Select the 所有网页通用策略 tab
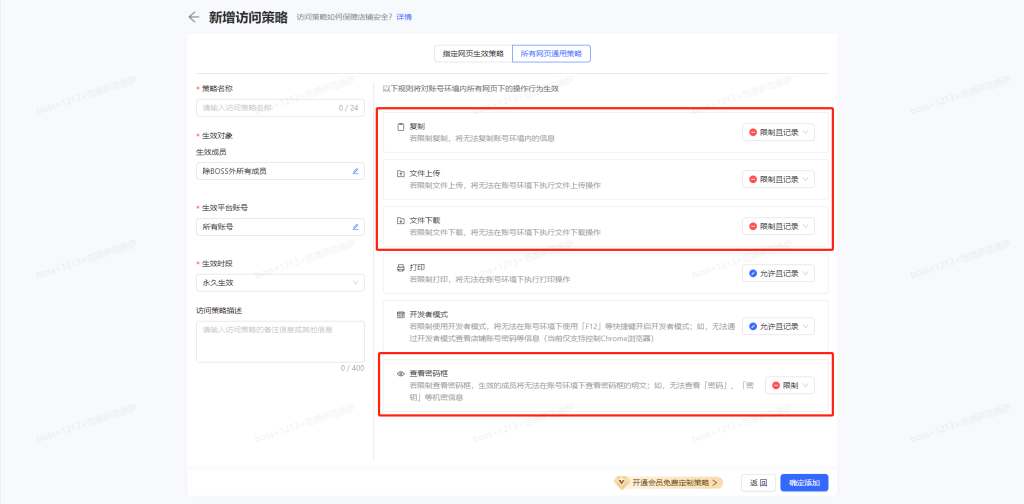 (550, 53)
